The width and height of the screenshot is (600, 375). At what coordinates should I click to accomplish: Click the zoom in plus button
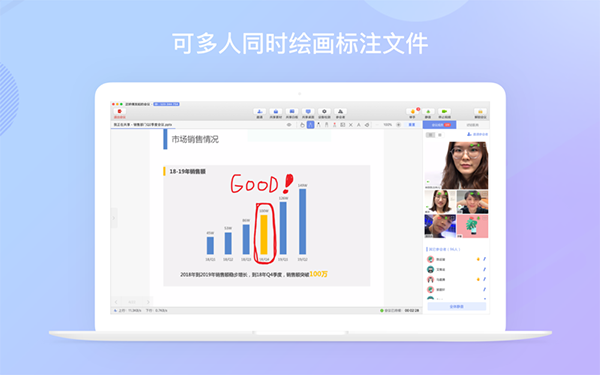click(398, 125)
